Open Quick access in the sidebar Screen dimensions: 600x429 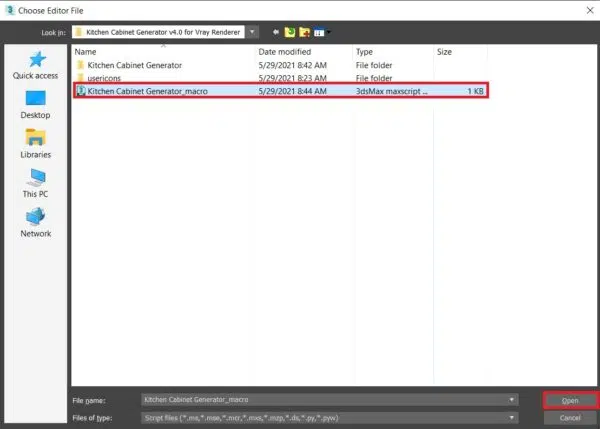tap(36, 65)
